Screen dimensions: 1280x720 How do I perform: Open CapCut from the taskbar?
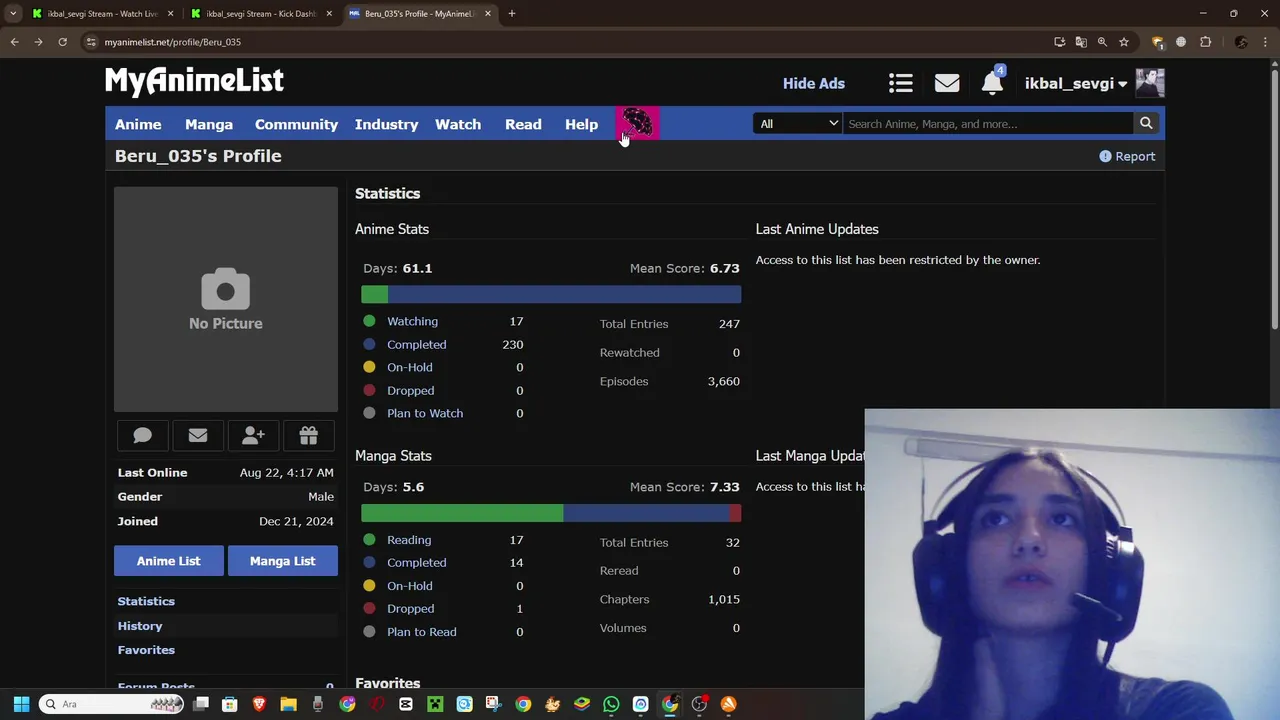pyautogui.click(x=405, y=704)
